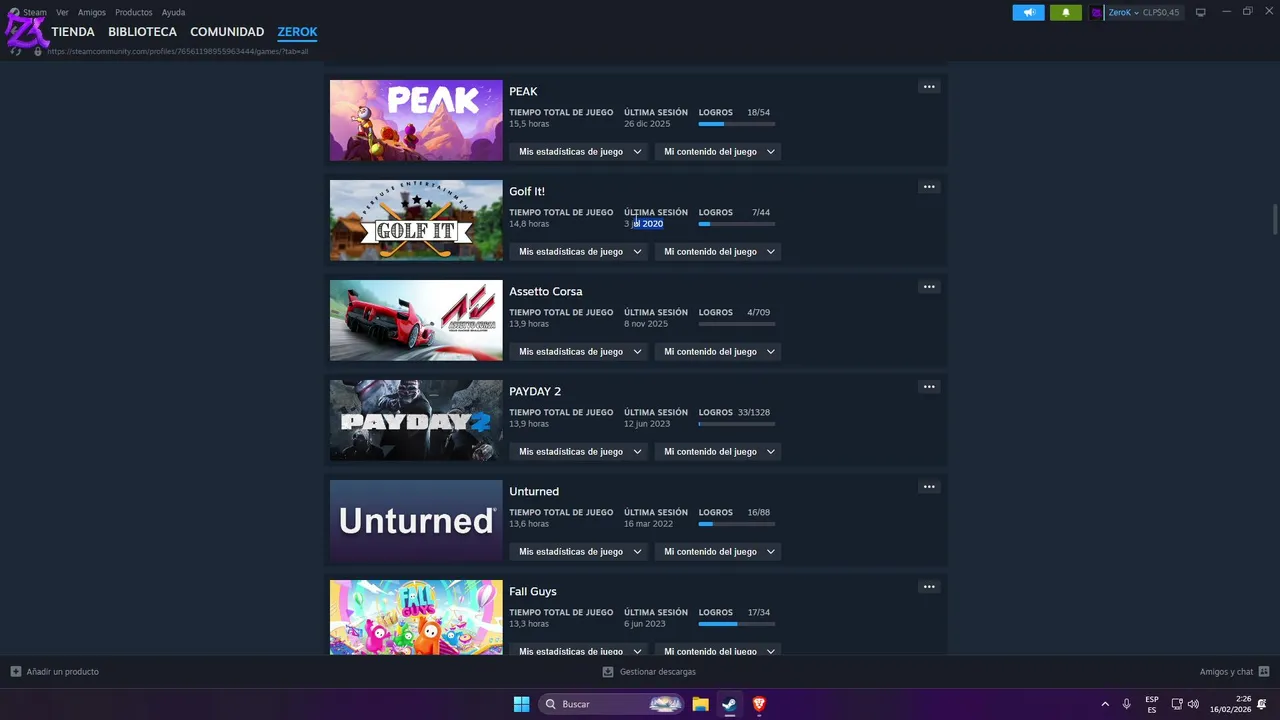Expand PAYDAY 2 content dropdown
This screenshot has height=720, width=1280.
point(718,452)
